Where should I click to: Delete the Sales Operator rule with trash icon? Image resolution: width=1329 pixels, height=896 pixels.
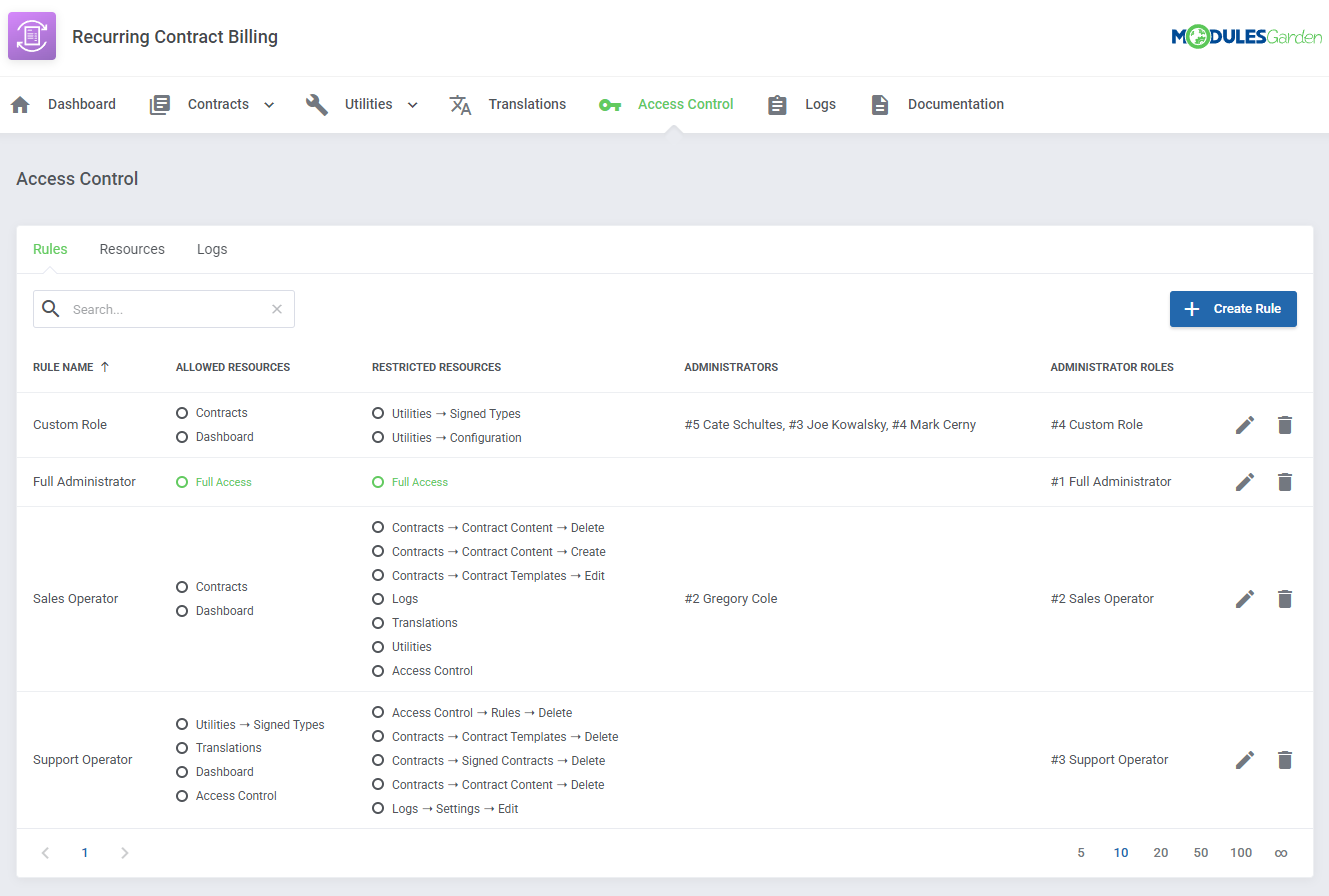coord(1285,598)
